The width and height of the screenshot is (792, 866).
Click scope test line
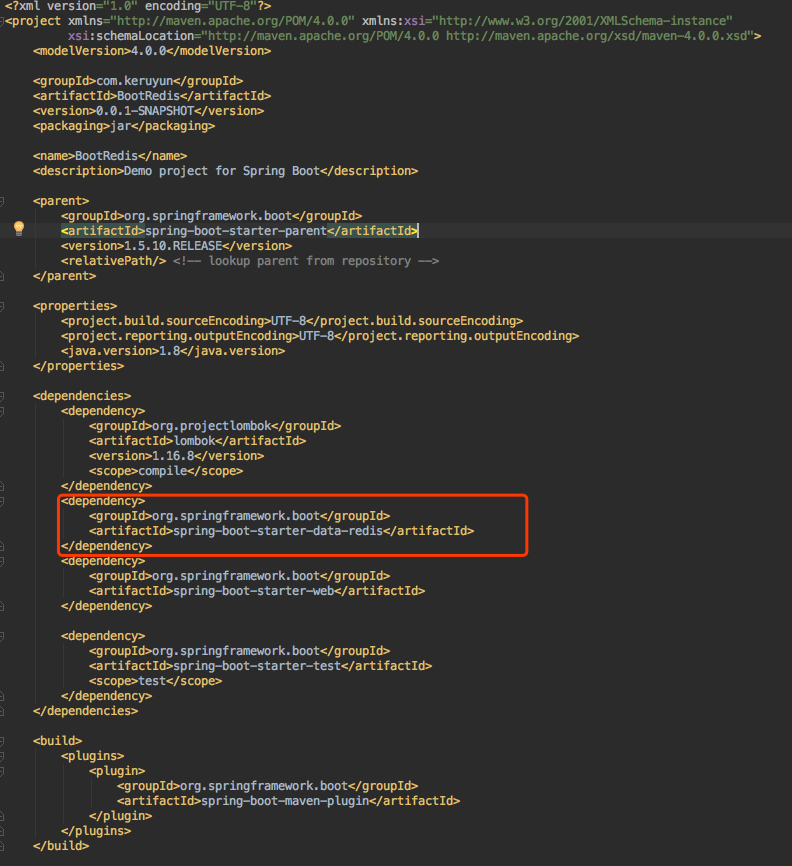pyautogui.click(x=156, y=681)
